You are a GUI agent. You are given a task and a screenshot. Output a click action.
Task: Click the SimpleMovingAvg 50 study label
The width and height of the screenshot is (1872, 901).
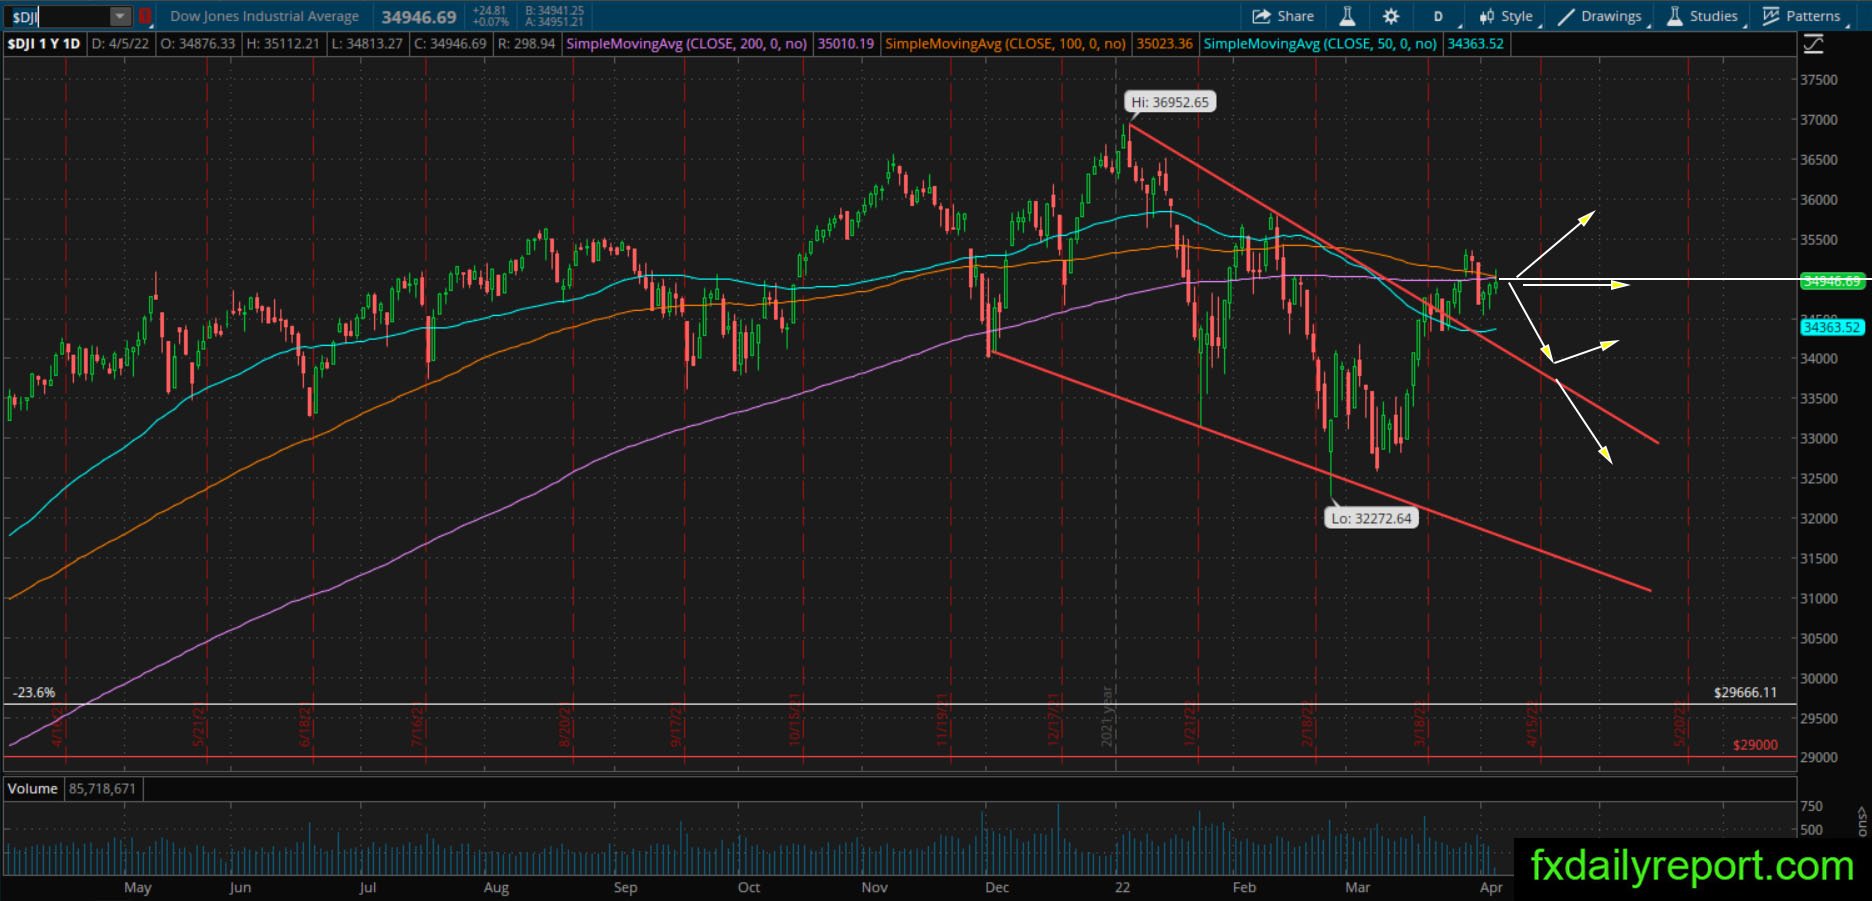tap(1320, 44)
